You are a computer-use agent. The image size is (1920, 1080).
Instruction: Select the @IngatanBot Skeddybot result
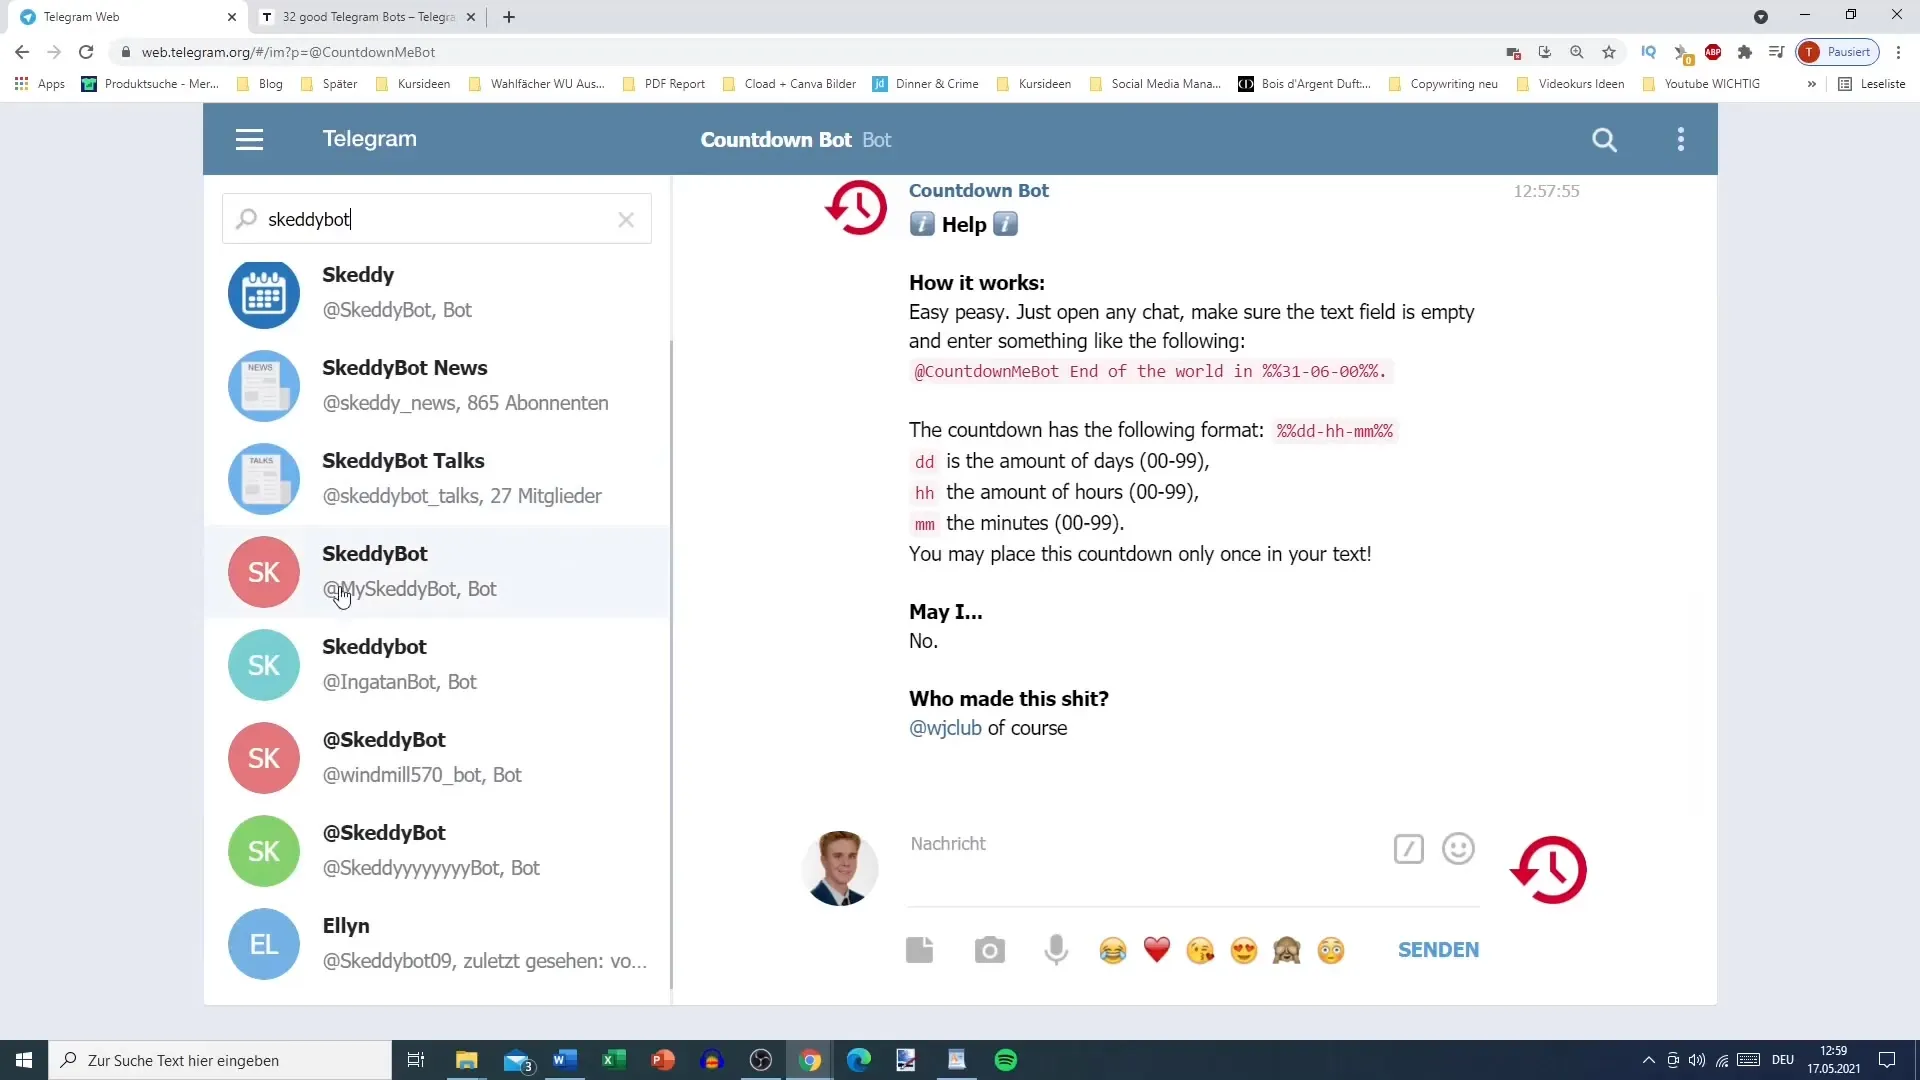point(437,665)
